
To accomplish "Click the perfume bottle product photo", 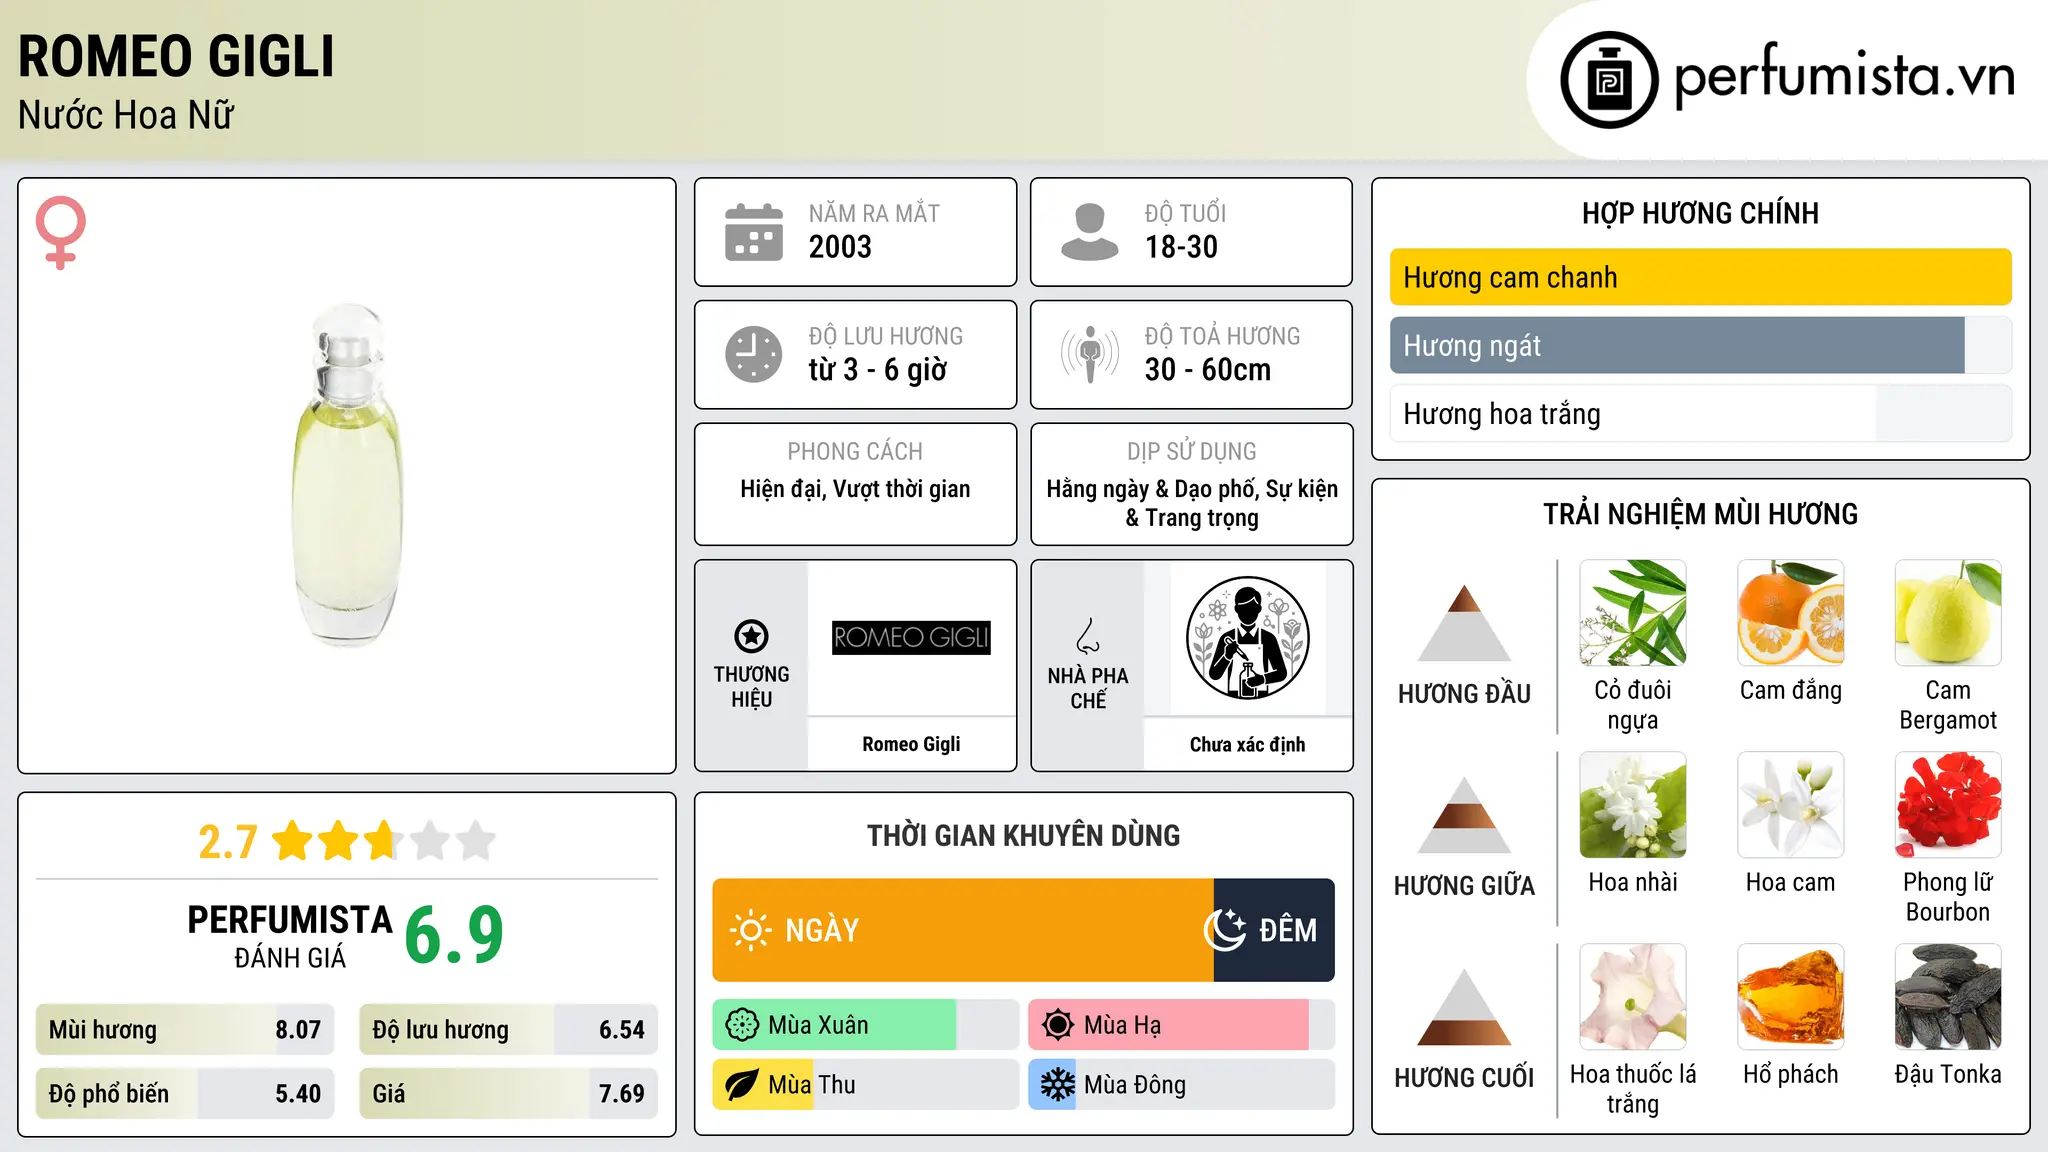I will [347, 474].
